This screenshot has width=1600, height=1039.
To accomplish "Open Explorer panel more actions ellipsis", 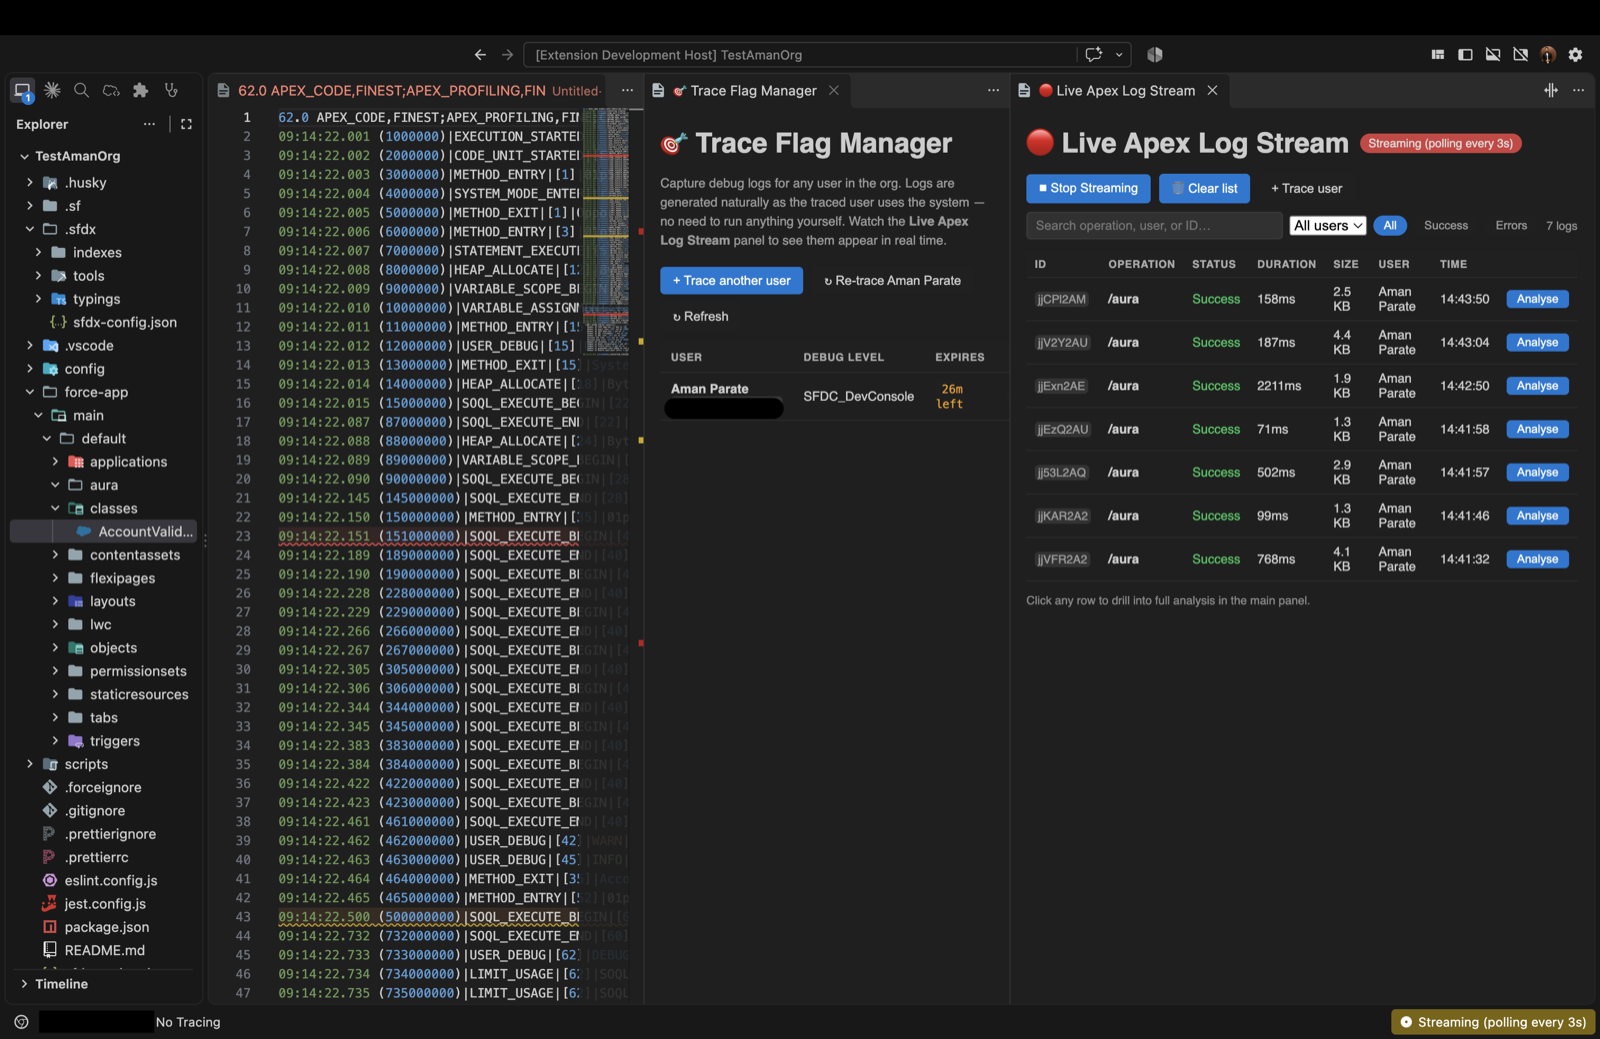I will pyautogui.click(x=149, y=124).
